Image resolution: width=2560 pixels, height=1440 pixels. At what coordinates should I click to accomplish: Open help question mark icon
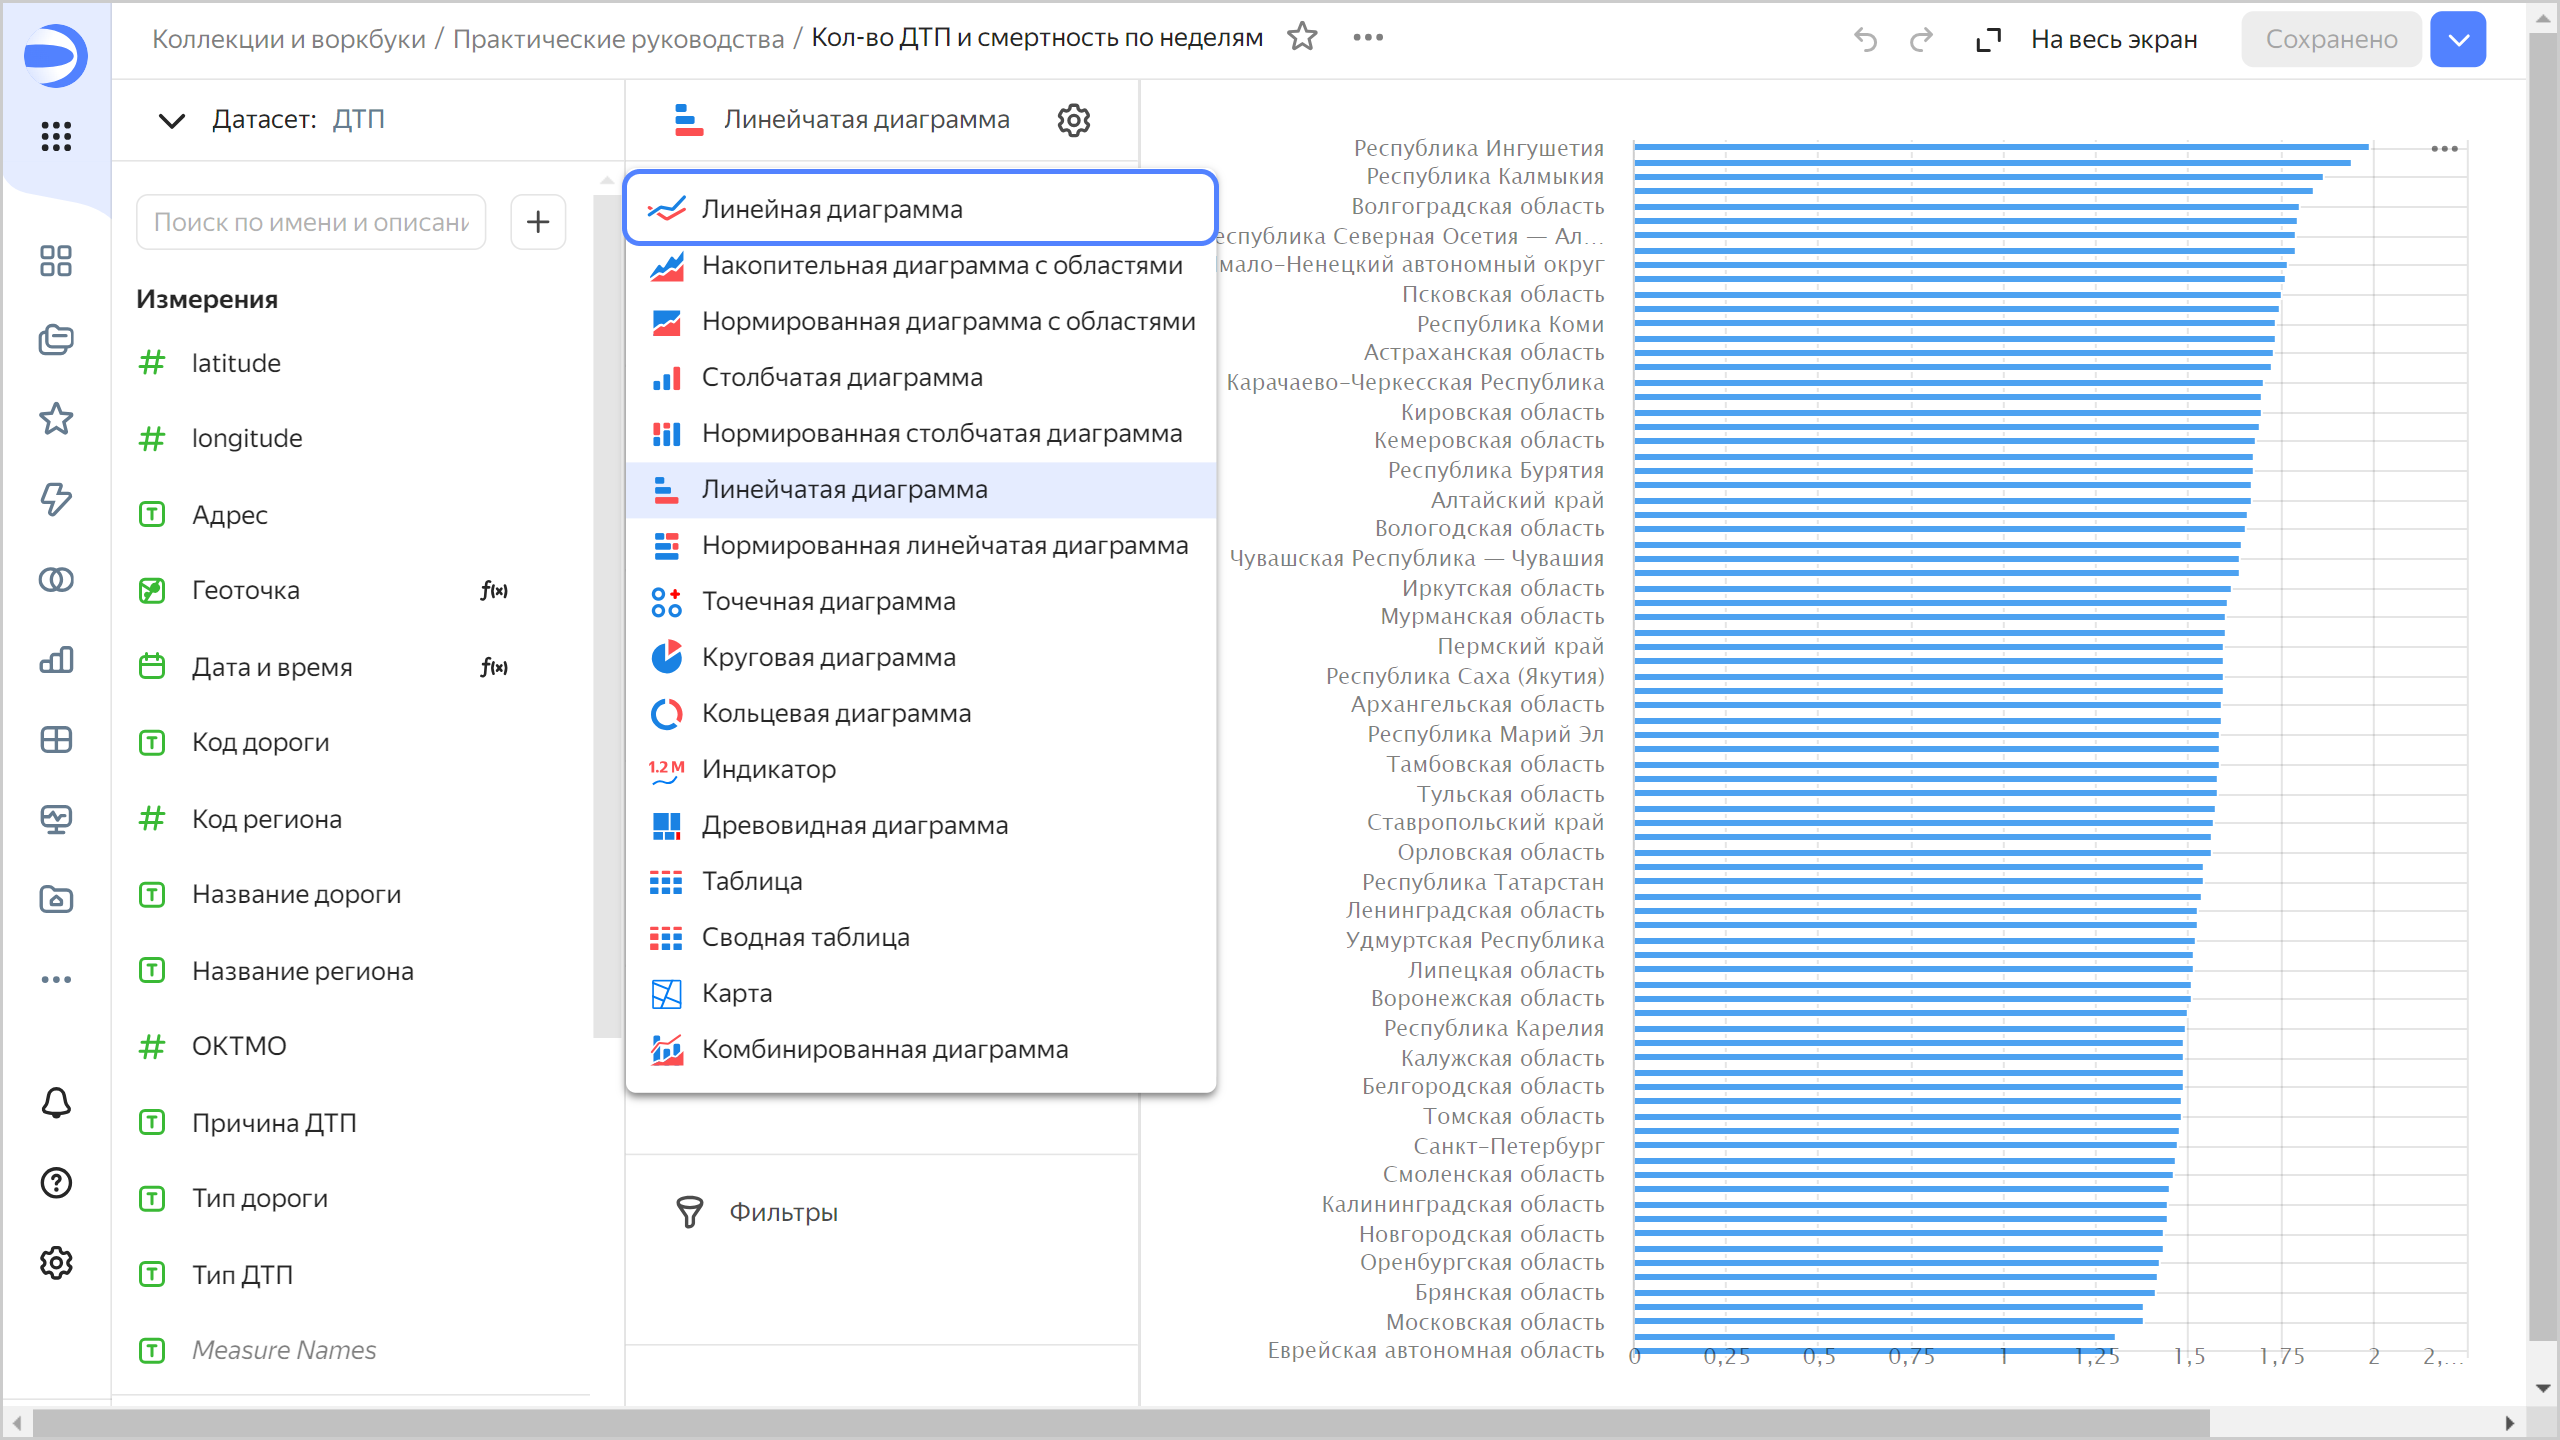point(56,1183)
